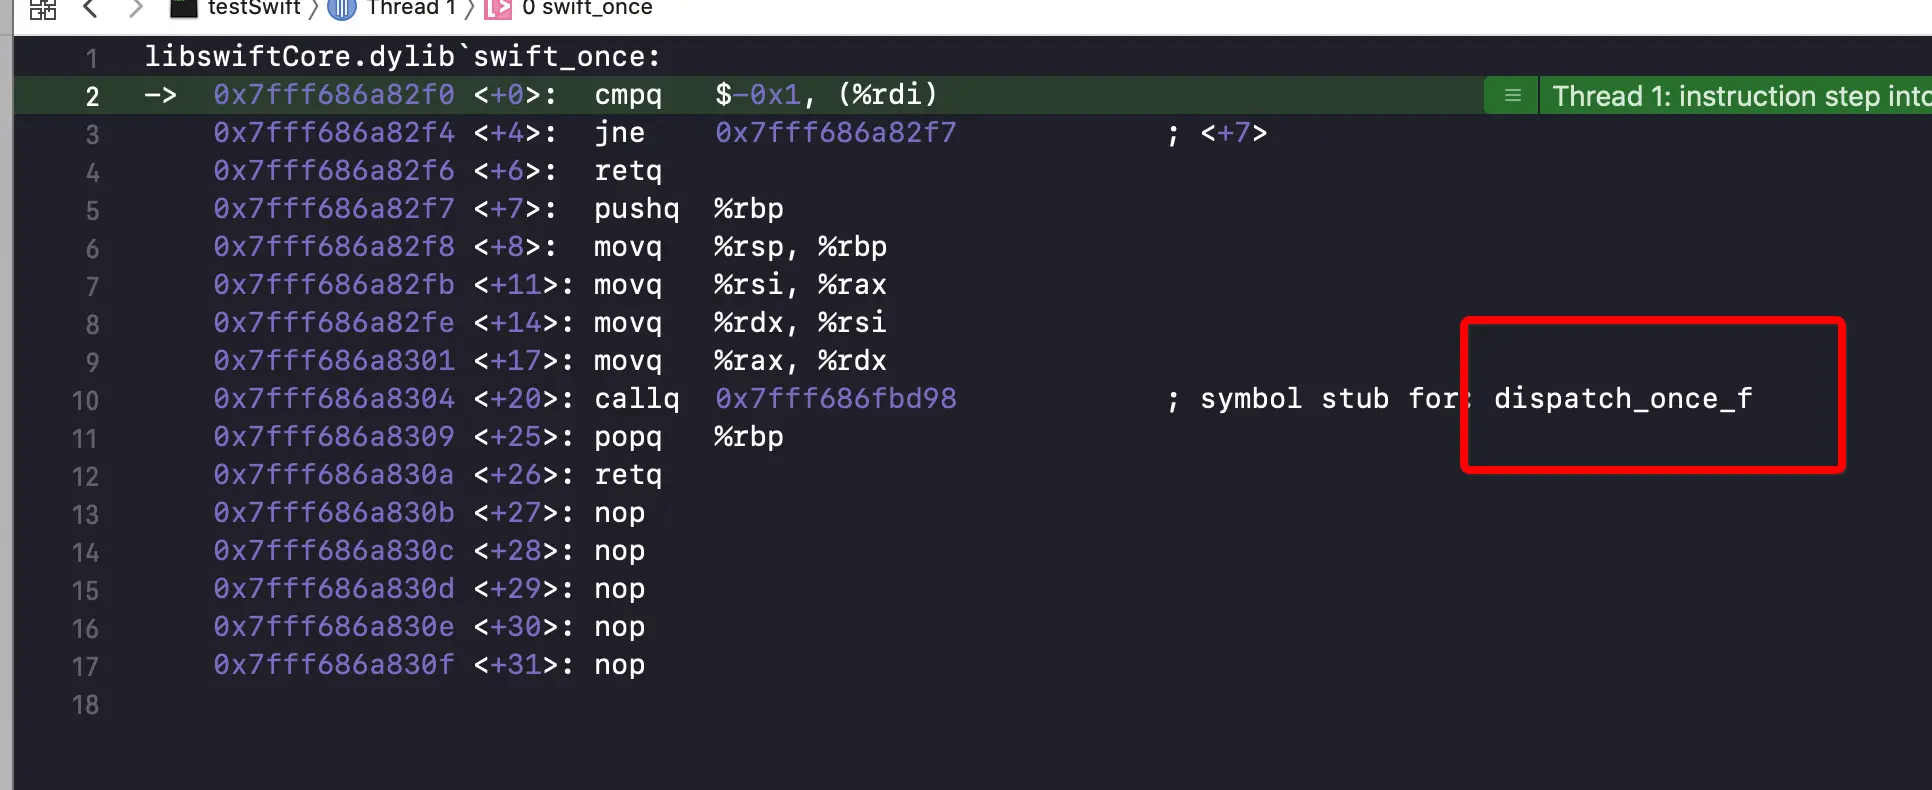Click the program counter arrow on line 2
Image resolution: width=1932 pixels, height=790 pixels.
click(160, 95)
